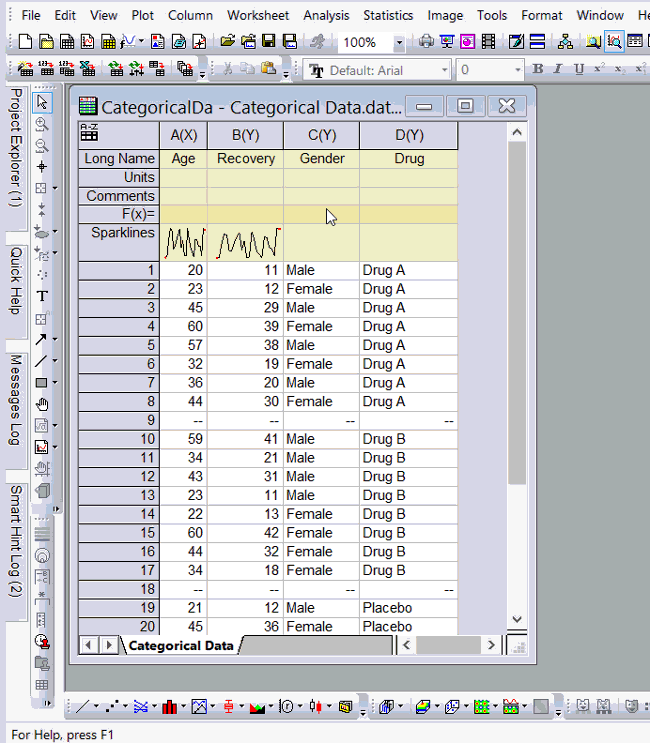Open the Default: Arial font dropdown
Viewport: 650px width, 743px height.
pos(444,70)
